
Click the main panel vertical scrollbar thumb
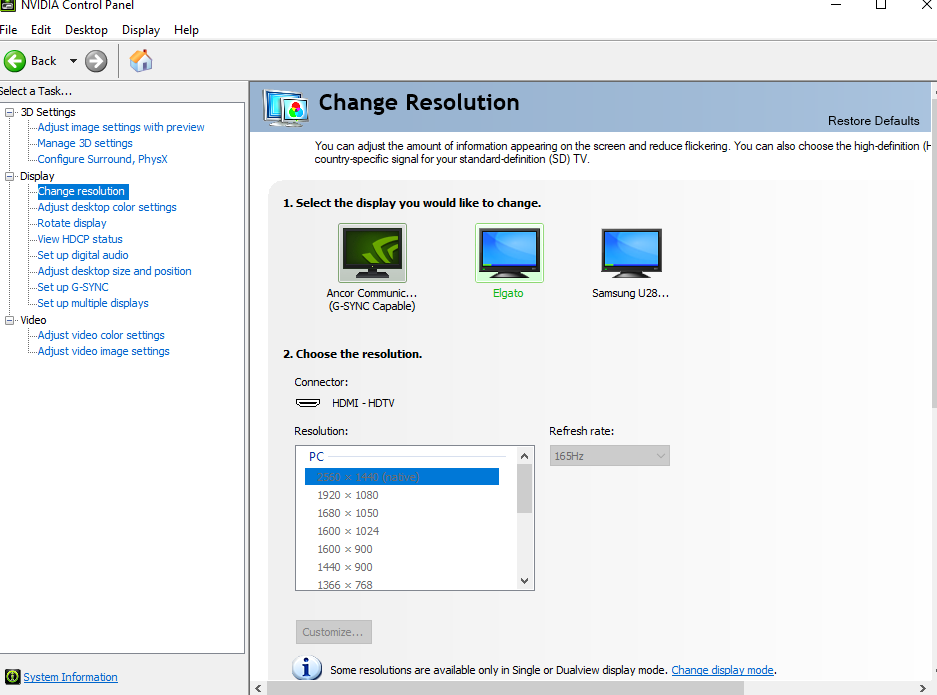coord(934,251)
